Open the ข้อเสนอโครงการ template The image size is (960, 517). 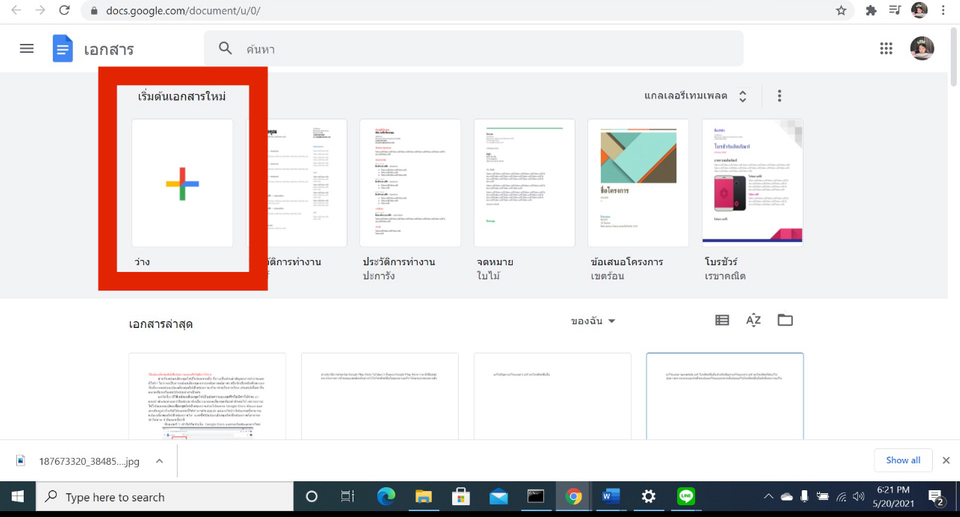pos(639,183)
